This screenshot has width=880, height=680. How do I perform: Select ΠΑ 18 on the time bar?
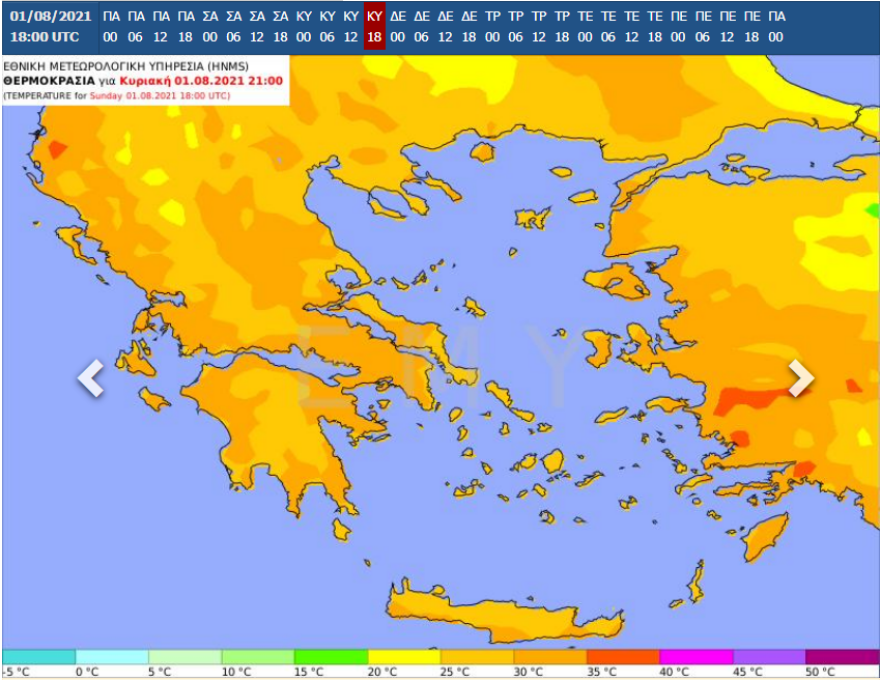pos(186,27)
